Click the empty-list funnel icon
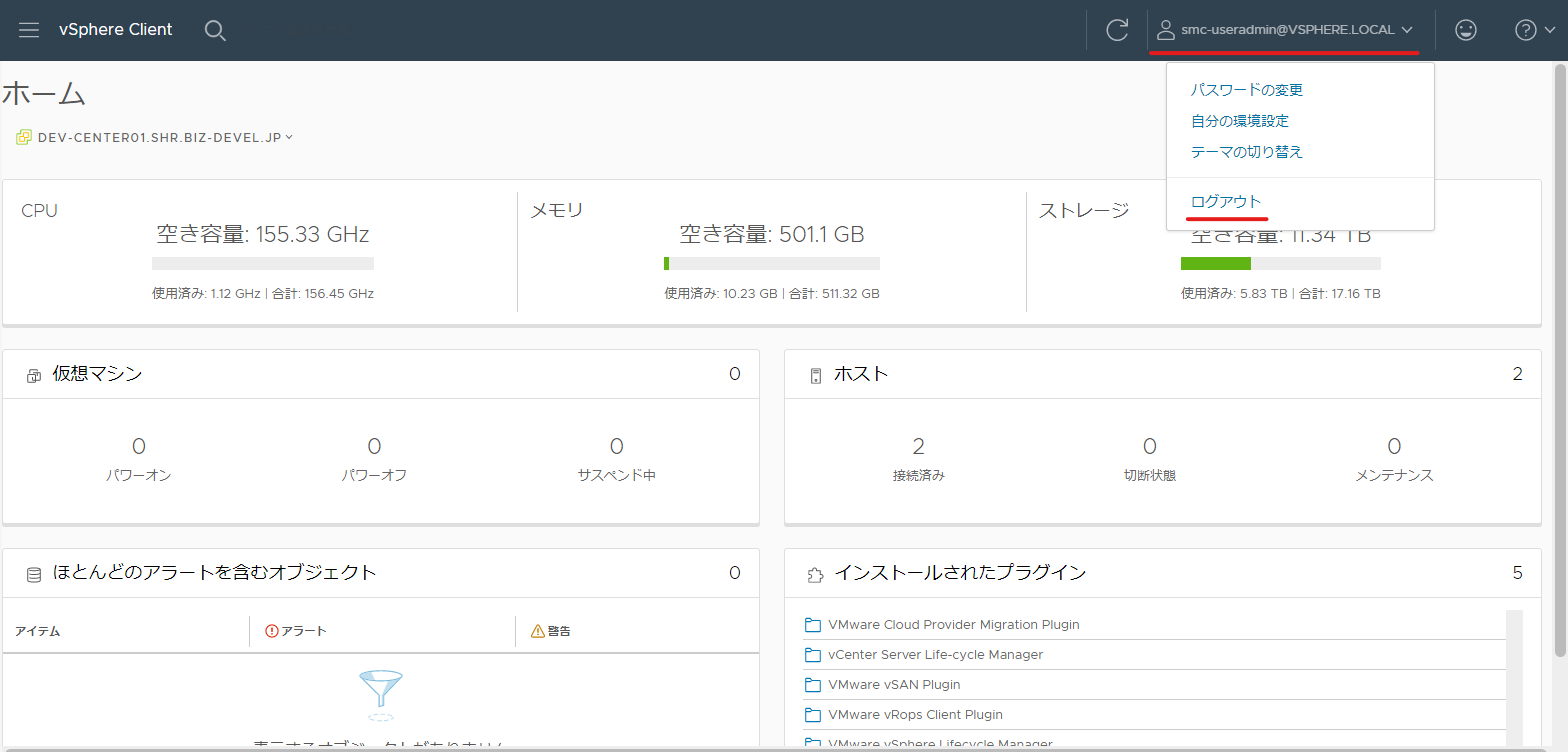The image size is (1568, 752). click(x=380, y=696)
